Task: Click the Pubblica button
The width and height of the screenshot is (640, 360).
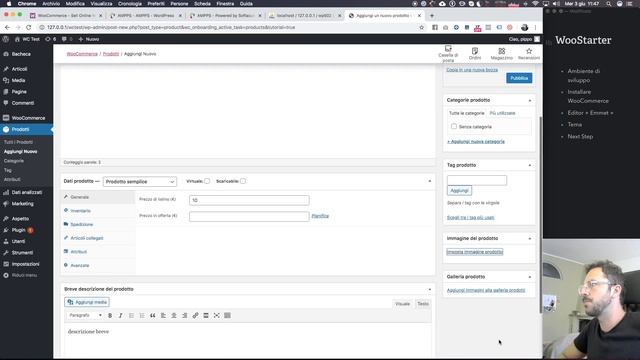Action: 519,78
